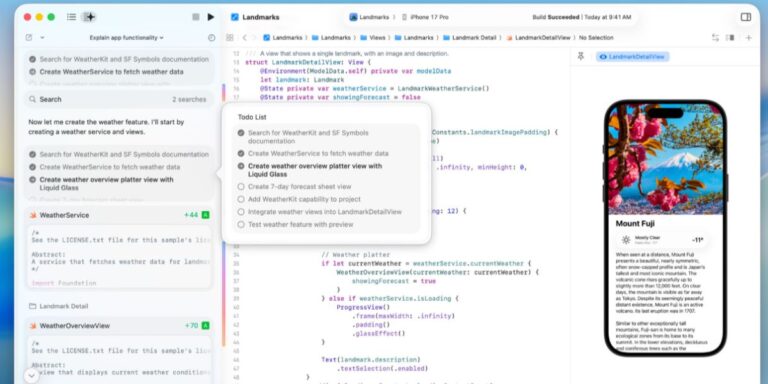
Task: Open the chevron menu beside the compose icon
Action: tap(42, 38)
